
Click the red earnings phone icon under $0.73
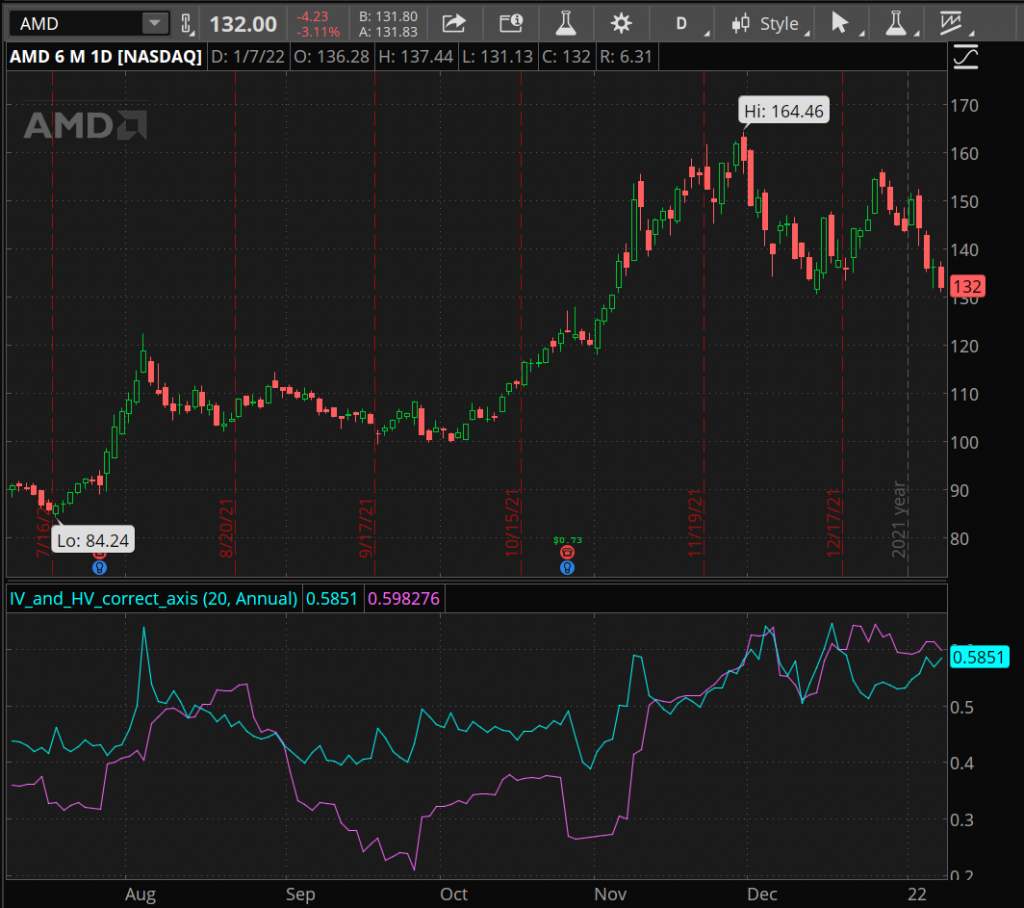pyautogui.click(x=567, y=553)
